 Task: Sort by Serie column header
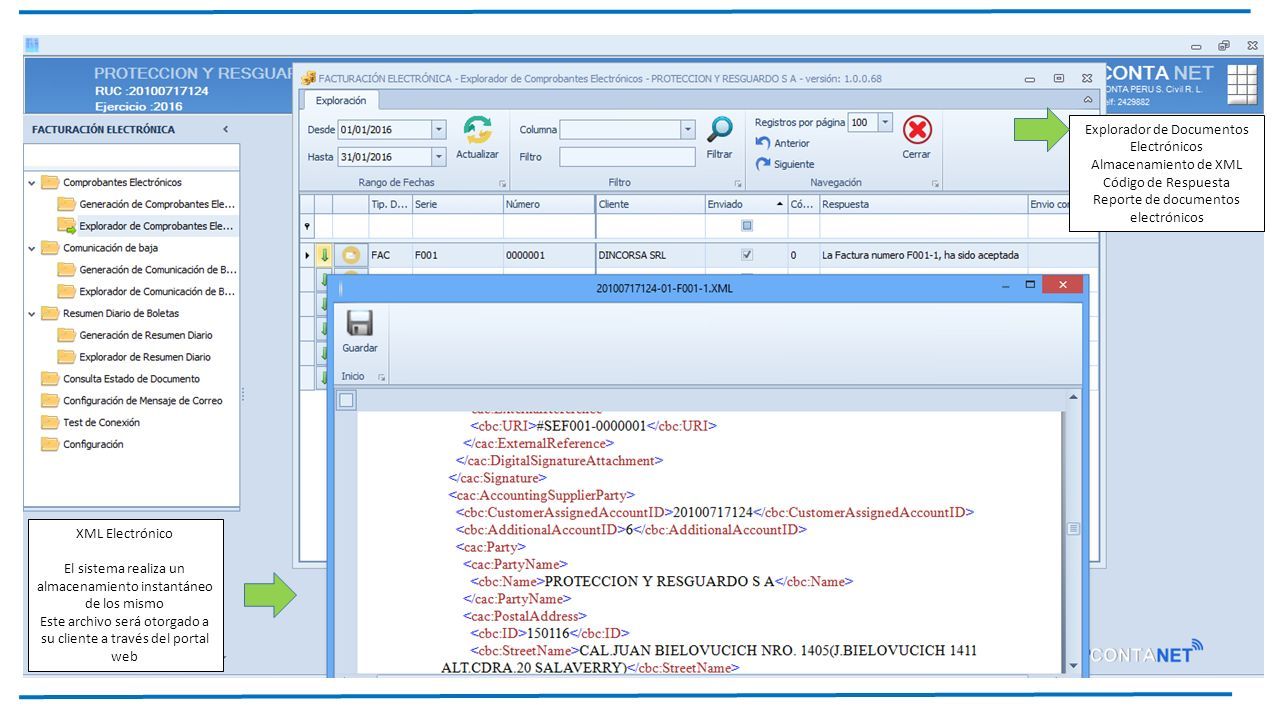(456, 204)
